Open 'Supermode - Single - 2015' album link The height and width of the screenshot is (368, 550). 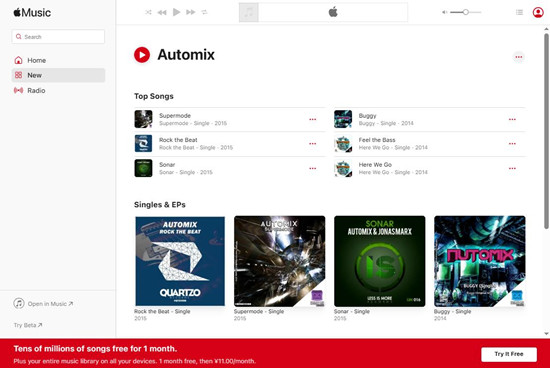click(193, 123)
